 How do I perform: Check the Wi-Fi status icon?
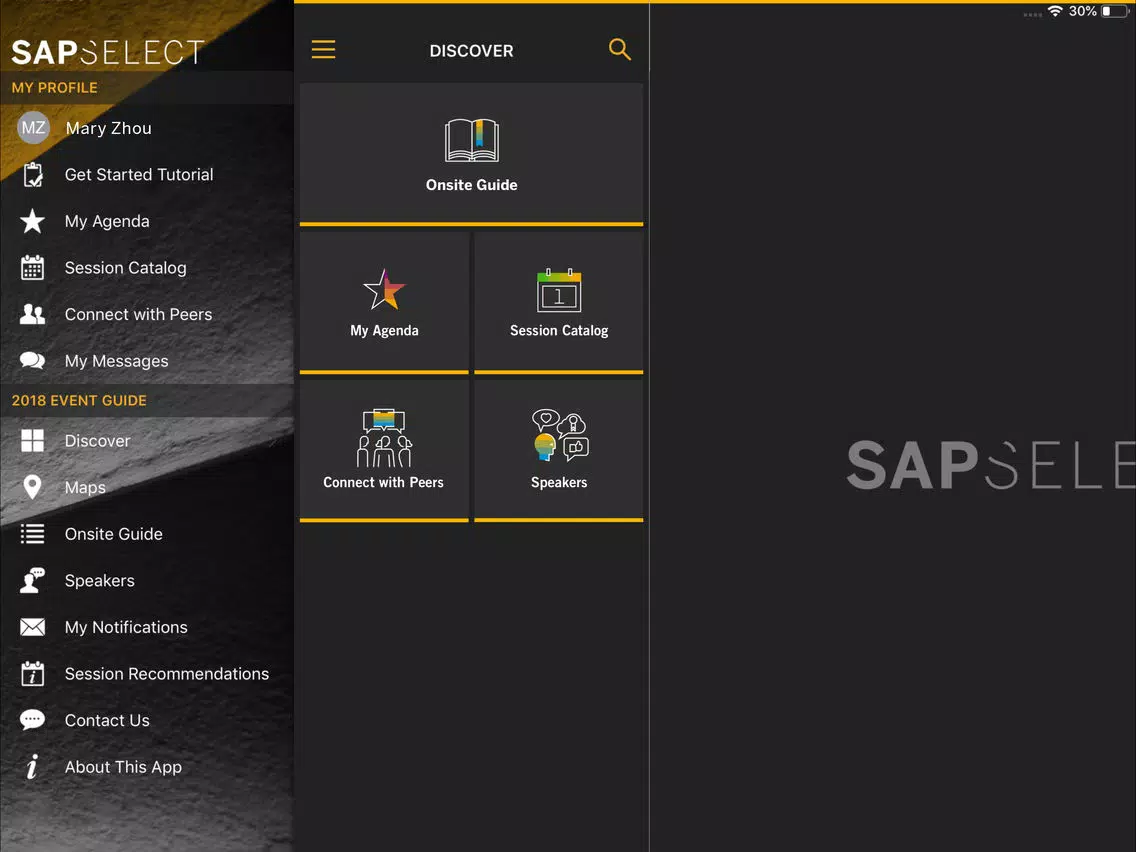tap(1055, 11)
